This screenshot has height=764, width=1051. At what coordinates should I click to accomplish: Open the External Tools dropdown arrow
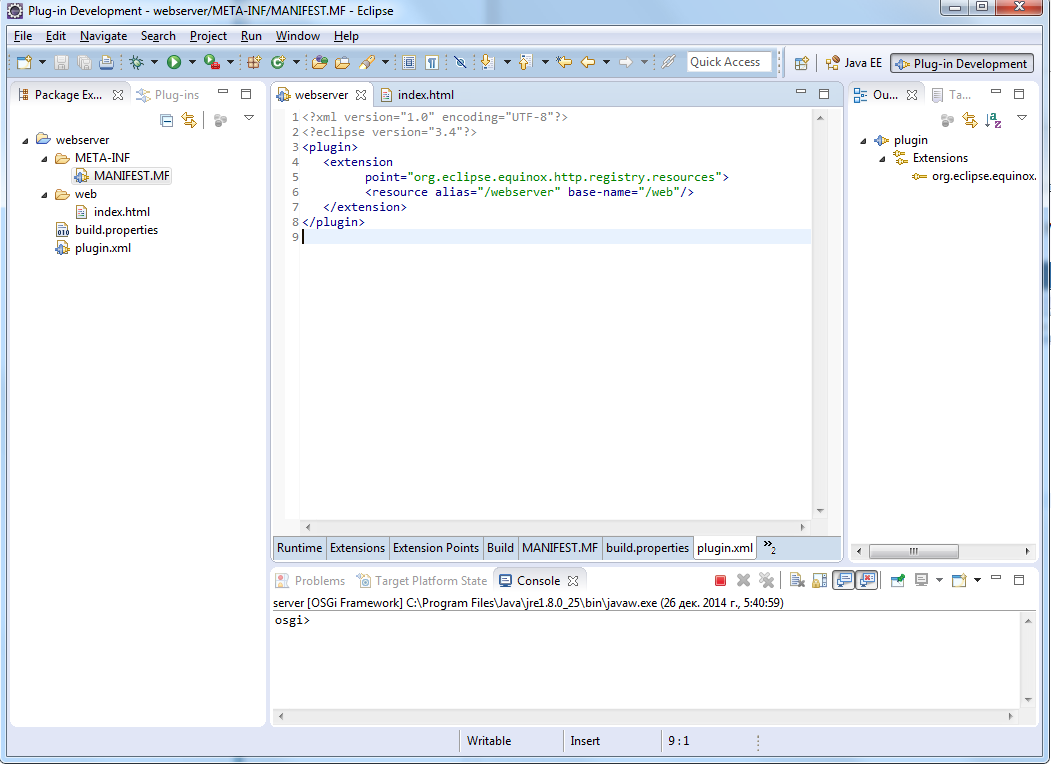click(230, 62)
